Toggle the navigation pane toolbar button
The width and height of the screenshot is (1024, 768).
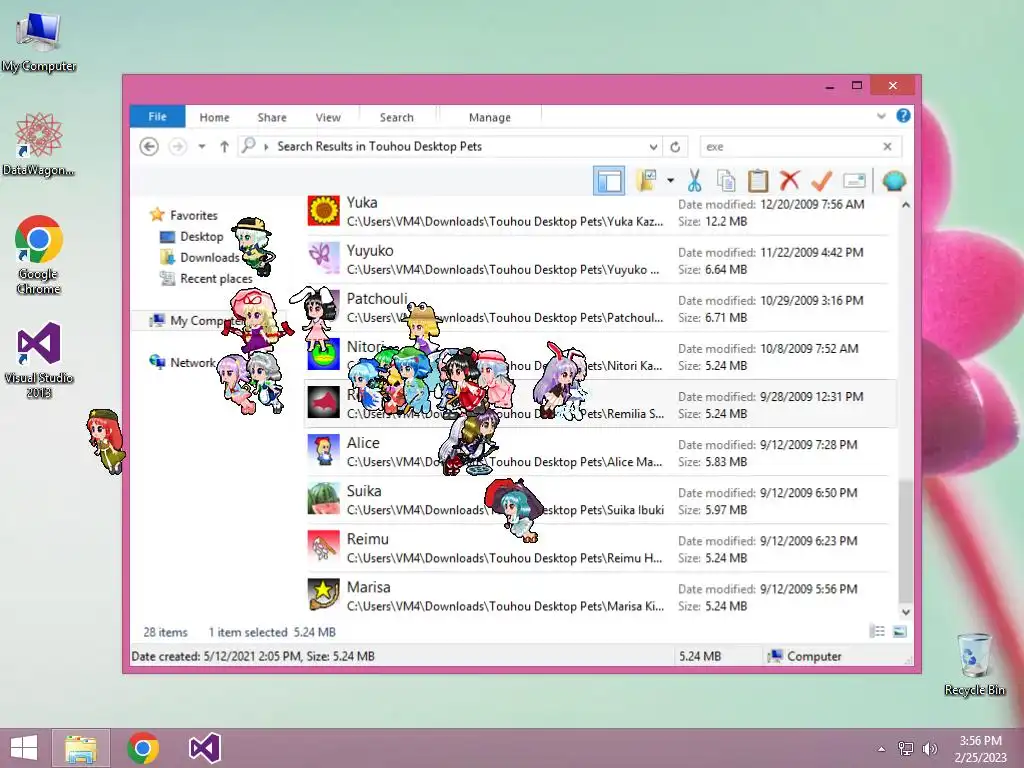point(609,181)
